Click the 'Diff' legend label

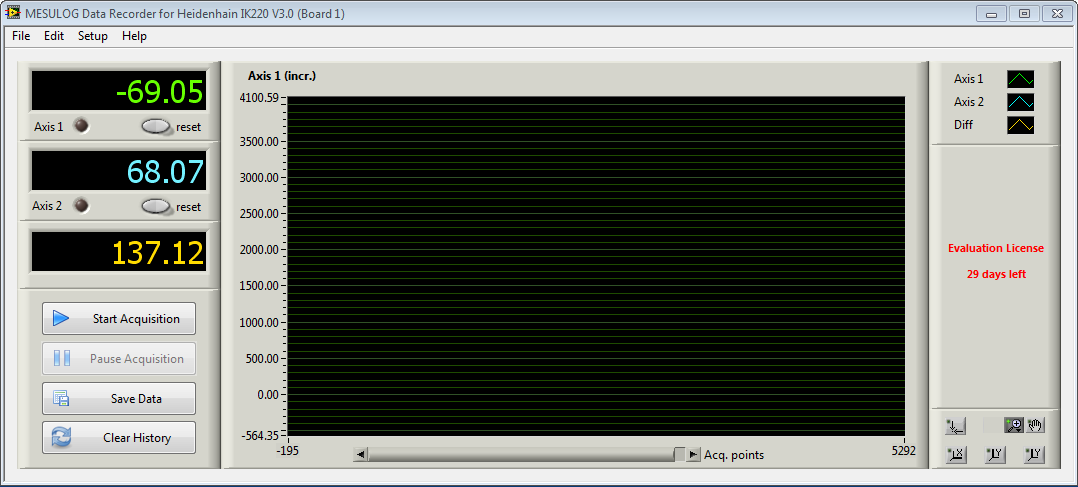click(963, 125)
